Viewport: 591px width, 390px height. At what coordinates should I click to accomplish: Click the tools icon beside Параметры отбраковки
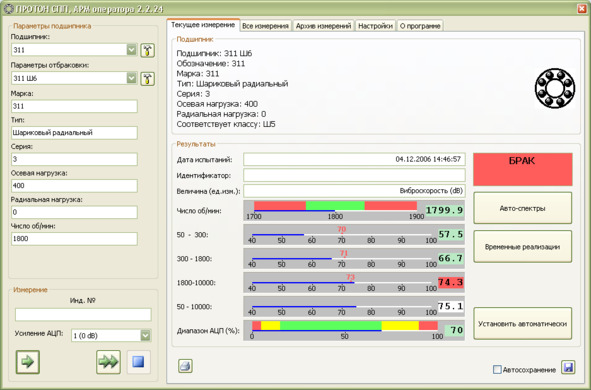point(147,79)
